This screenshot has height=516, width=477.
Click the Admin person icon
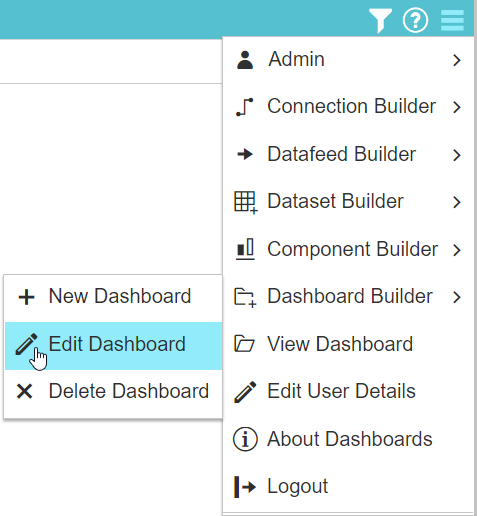[245, 60]
